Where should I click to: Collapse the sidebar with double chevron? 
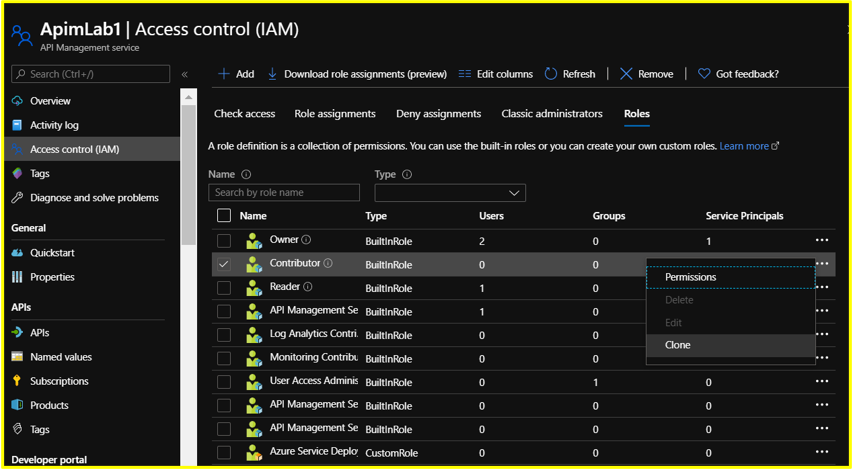(x=185, y=74)
